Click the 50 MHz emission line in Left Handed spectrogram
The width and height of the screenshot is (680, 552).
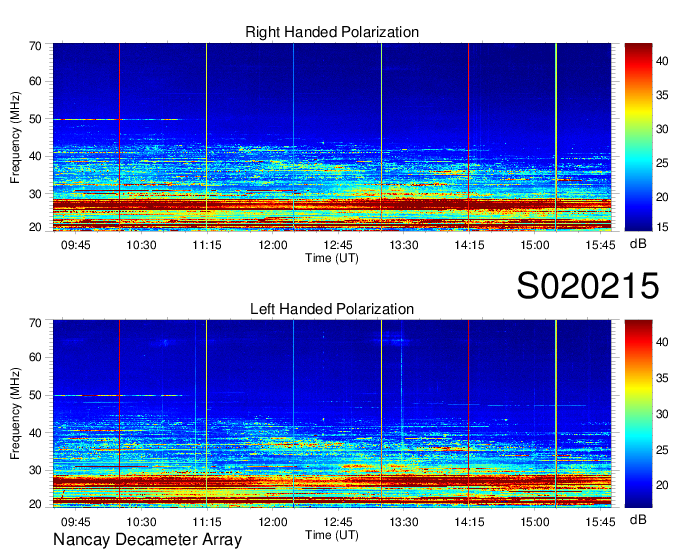[117, 395]
